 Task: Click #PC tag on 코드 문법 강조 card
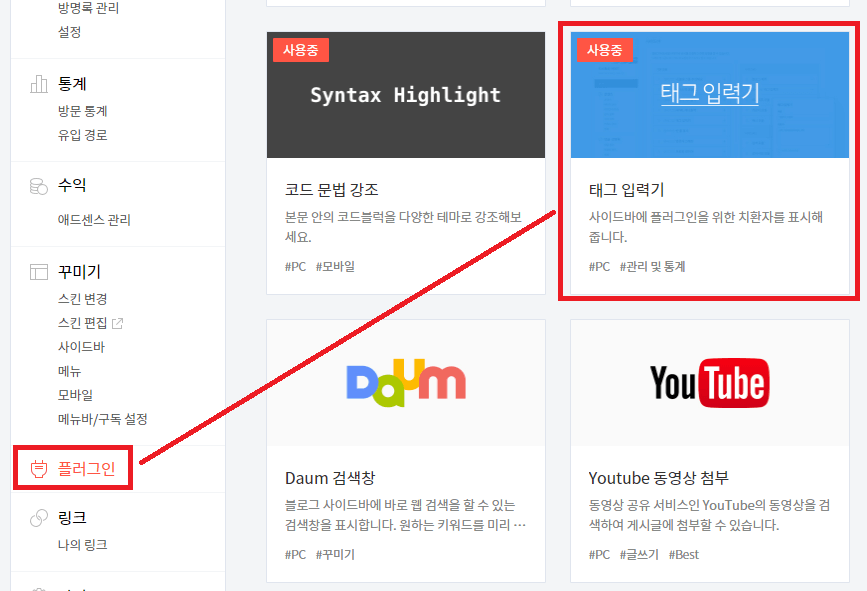click(x=295, y=266)
